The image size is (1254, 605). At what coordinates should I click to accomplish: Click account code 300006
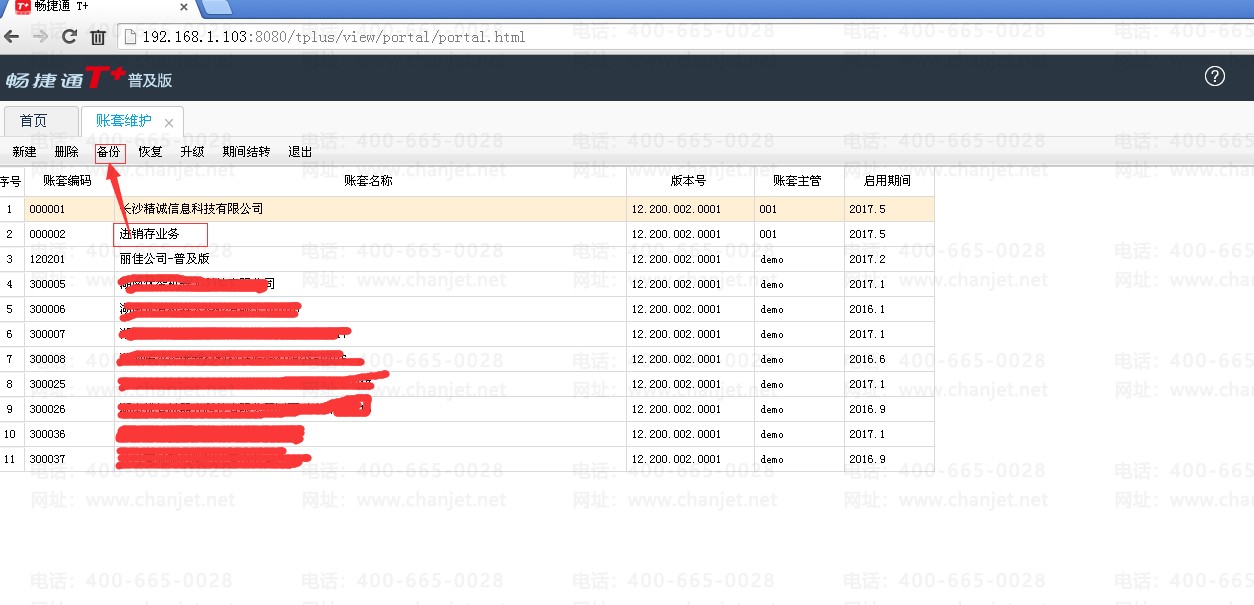coord(47,309)
